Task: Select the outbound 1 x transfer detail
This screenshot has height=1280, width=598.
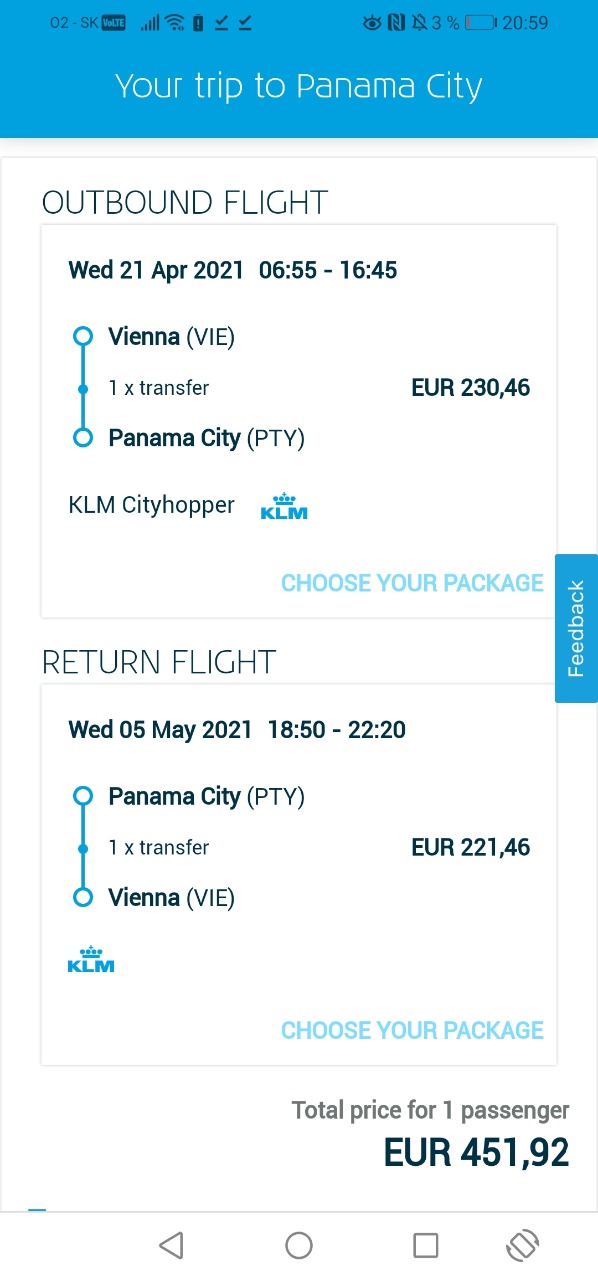Action: (x=159, y=388)
